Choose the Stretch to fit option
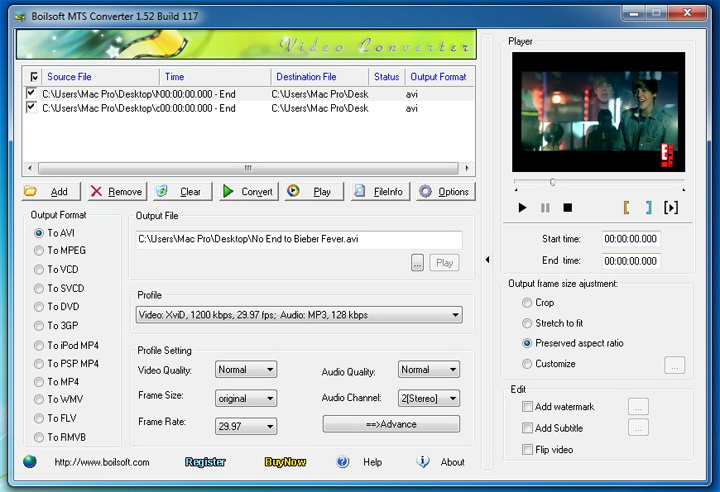 [527, 323]
